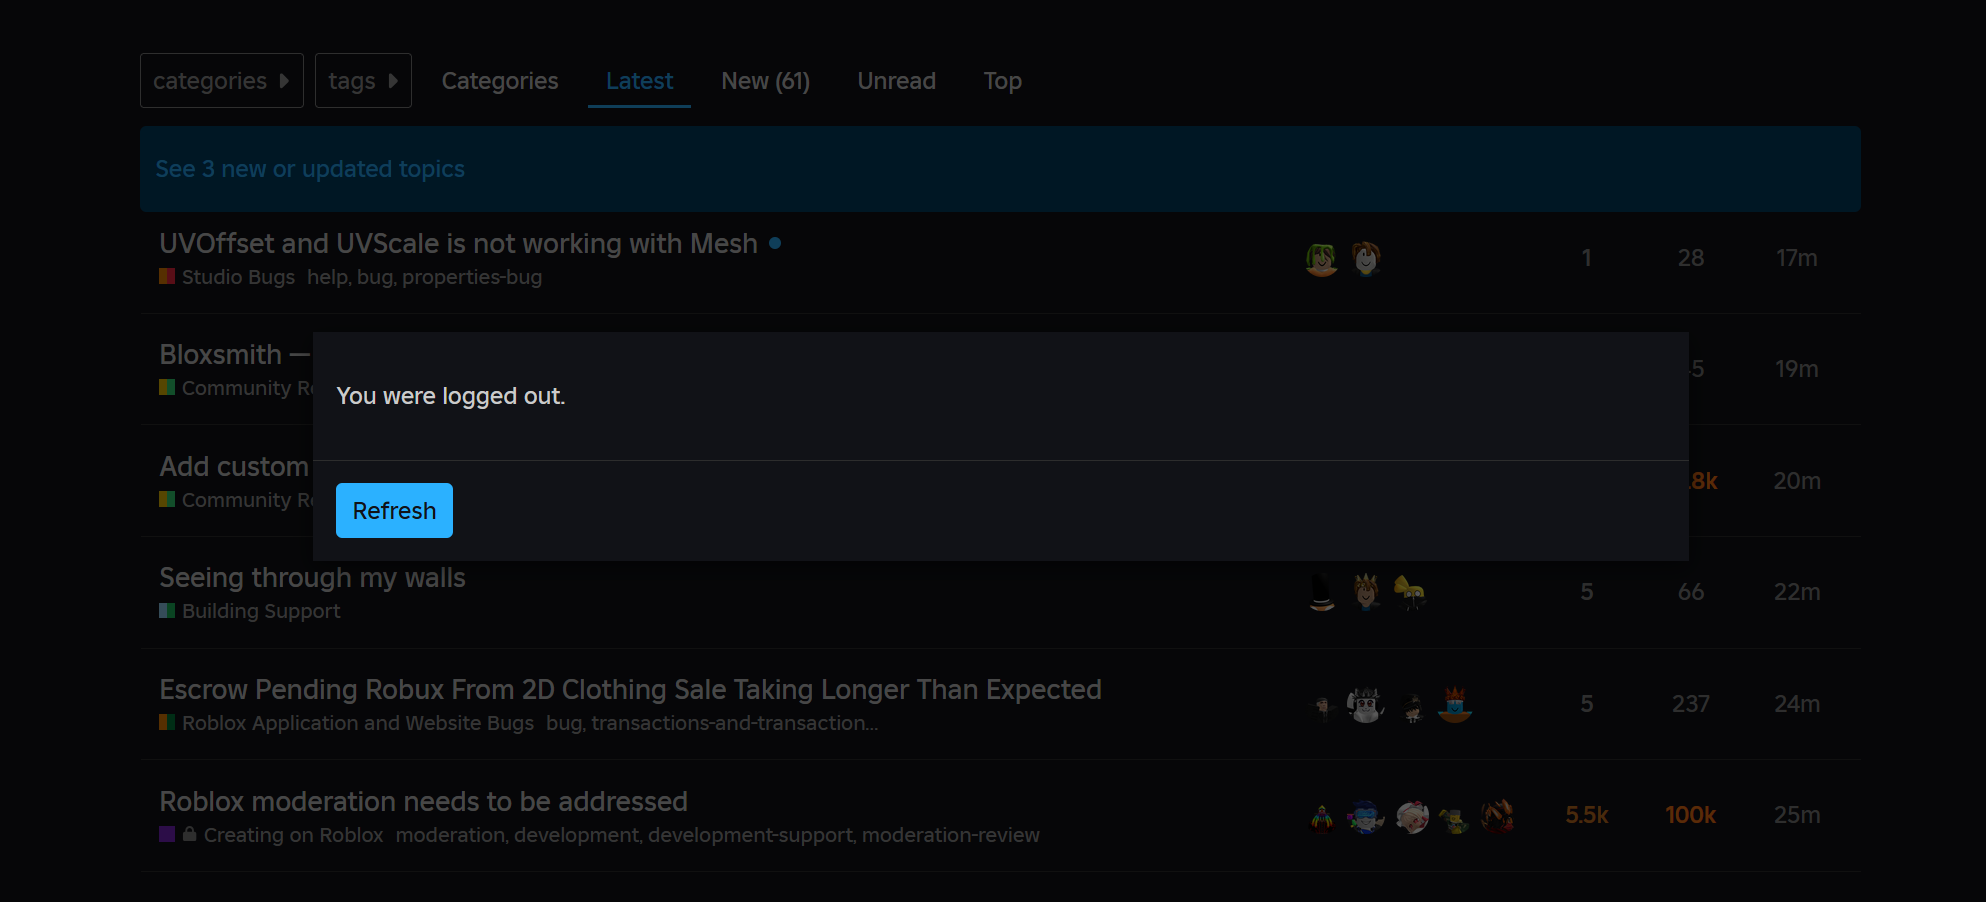Click the brown-haired avatar on the UVOffset topic
This screenshot has height=902, width=1986.
[1366, 259]
